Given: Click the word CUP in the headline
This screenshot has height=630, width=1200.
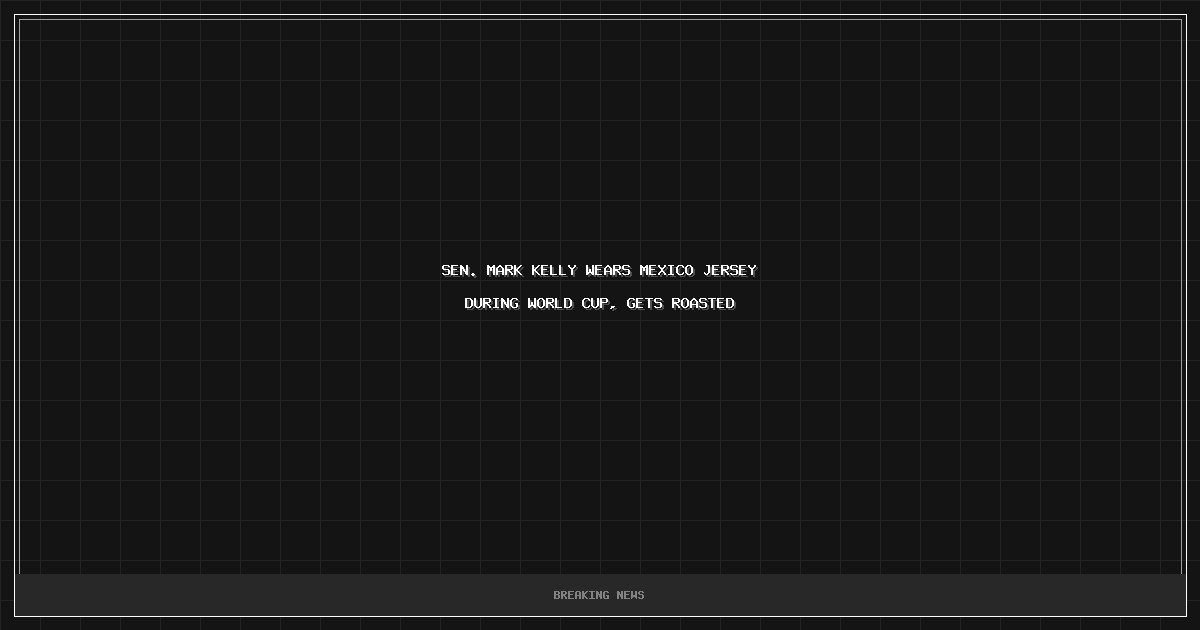Looking at the screenshot, I should (x=595, y=304).
